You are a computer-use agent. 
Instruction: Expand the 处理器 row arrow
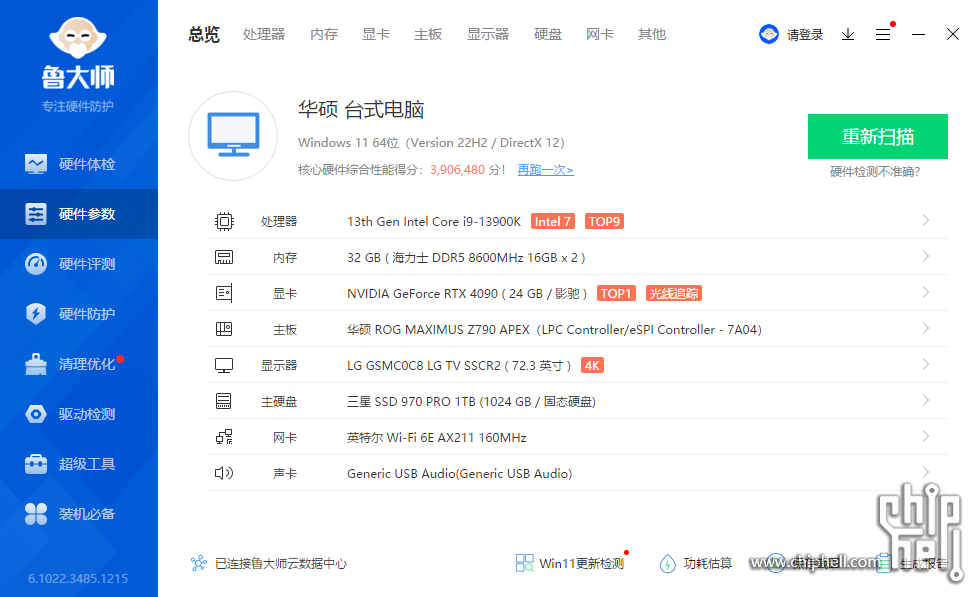pyautogui.click(x=926, y=221)
